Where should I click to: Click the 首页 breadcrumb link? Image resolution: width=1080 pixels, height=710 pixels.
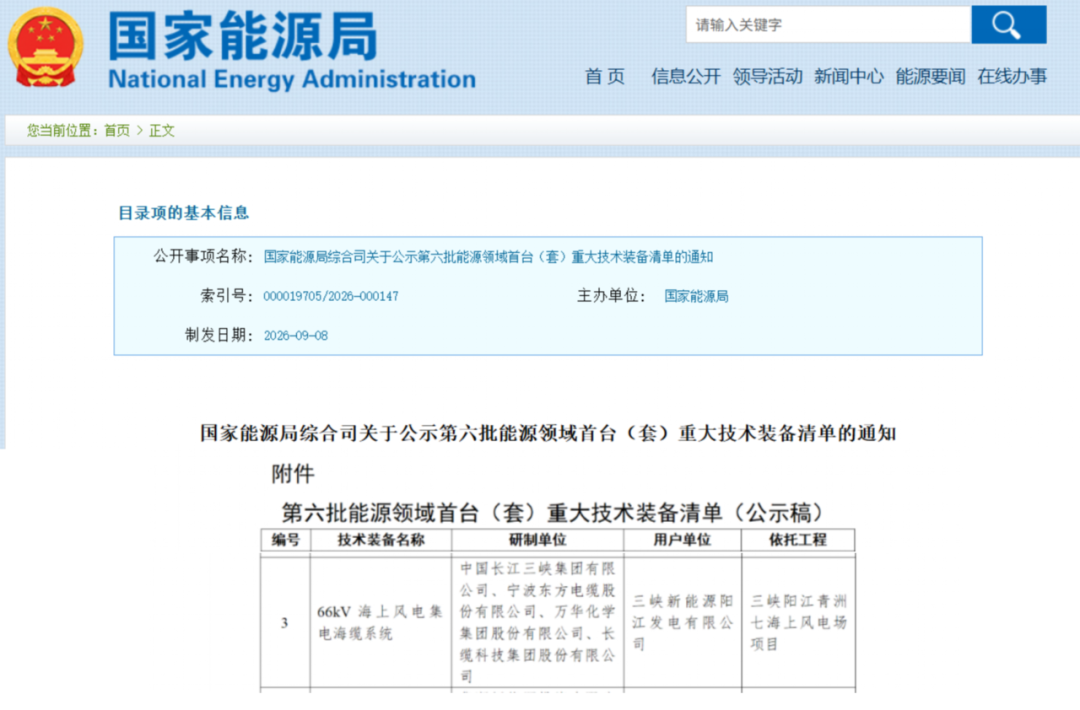(116, 130)
